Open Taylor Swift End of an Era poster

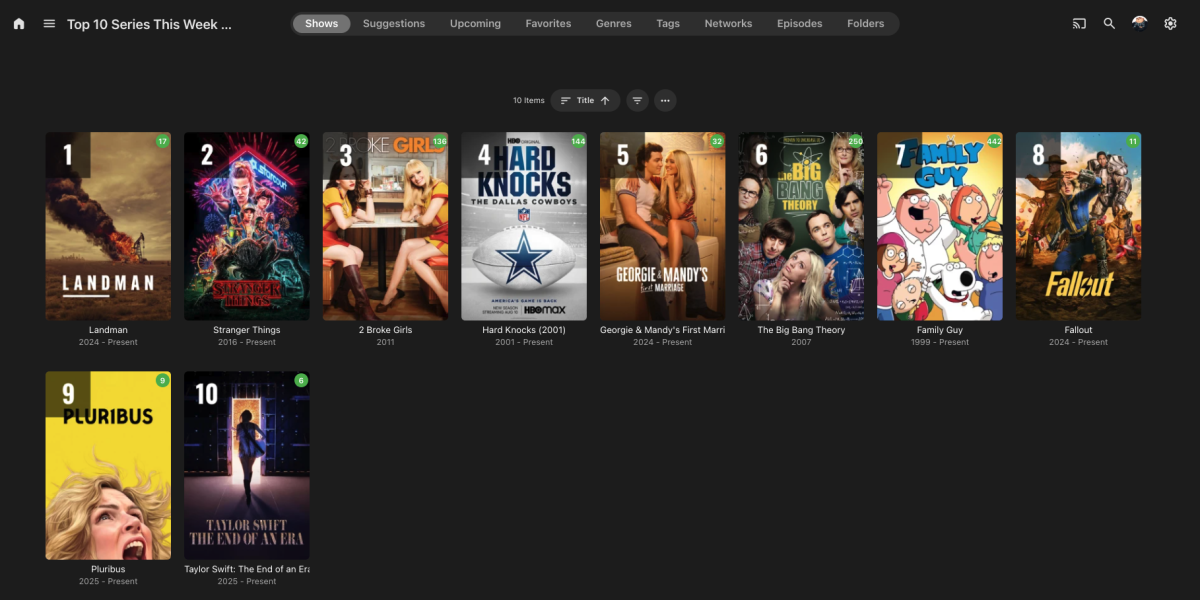[x=247, y=465]
